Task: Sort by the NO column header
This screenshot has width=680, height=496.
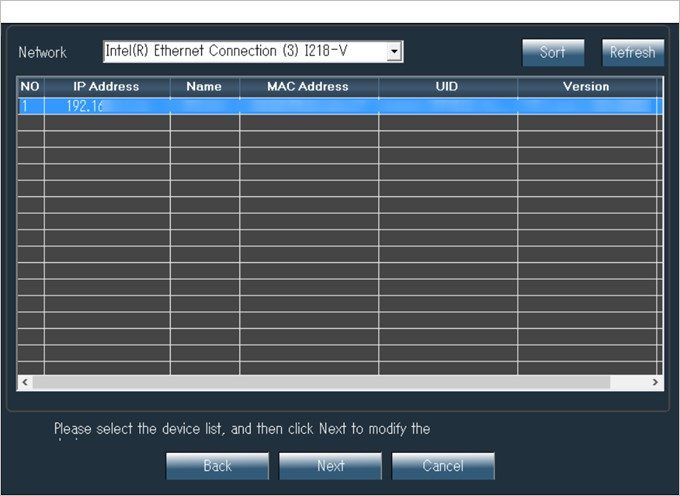Action: [30, 87]
